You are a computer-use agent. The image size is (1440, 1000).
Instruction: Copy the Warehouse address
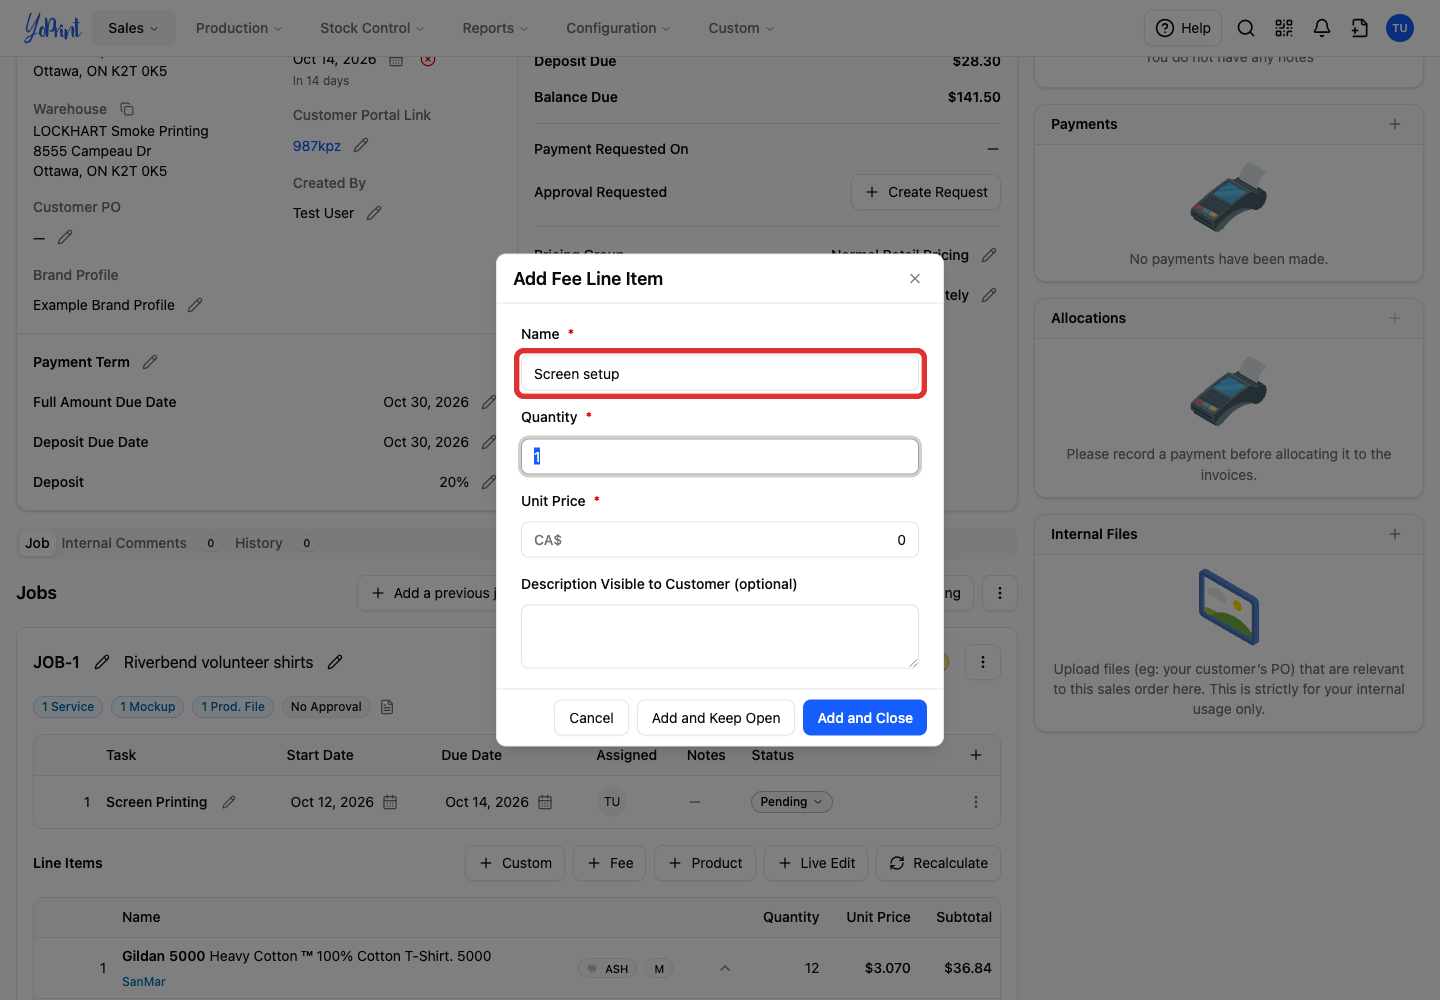point(127,109)
